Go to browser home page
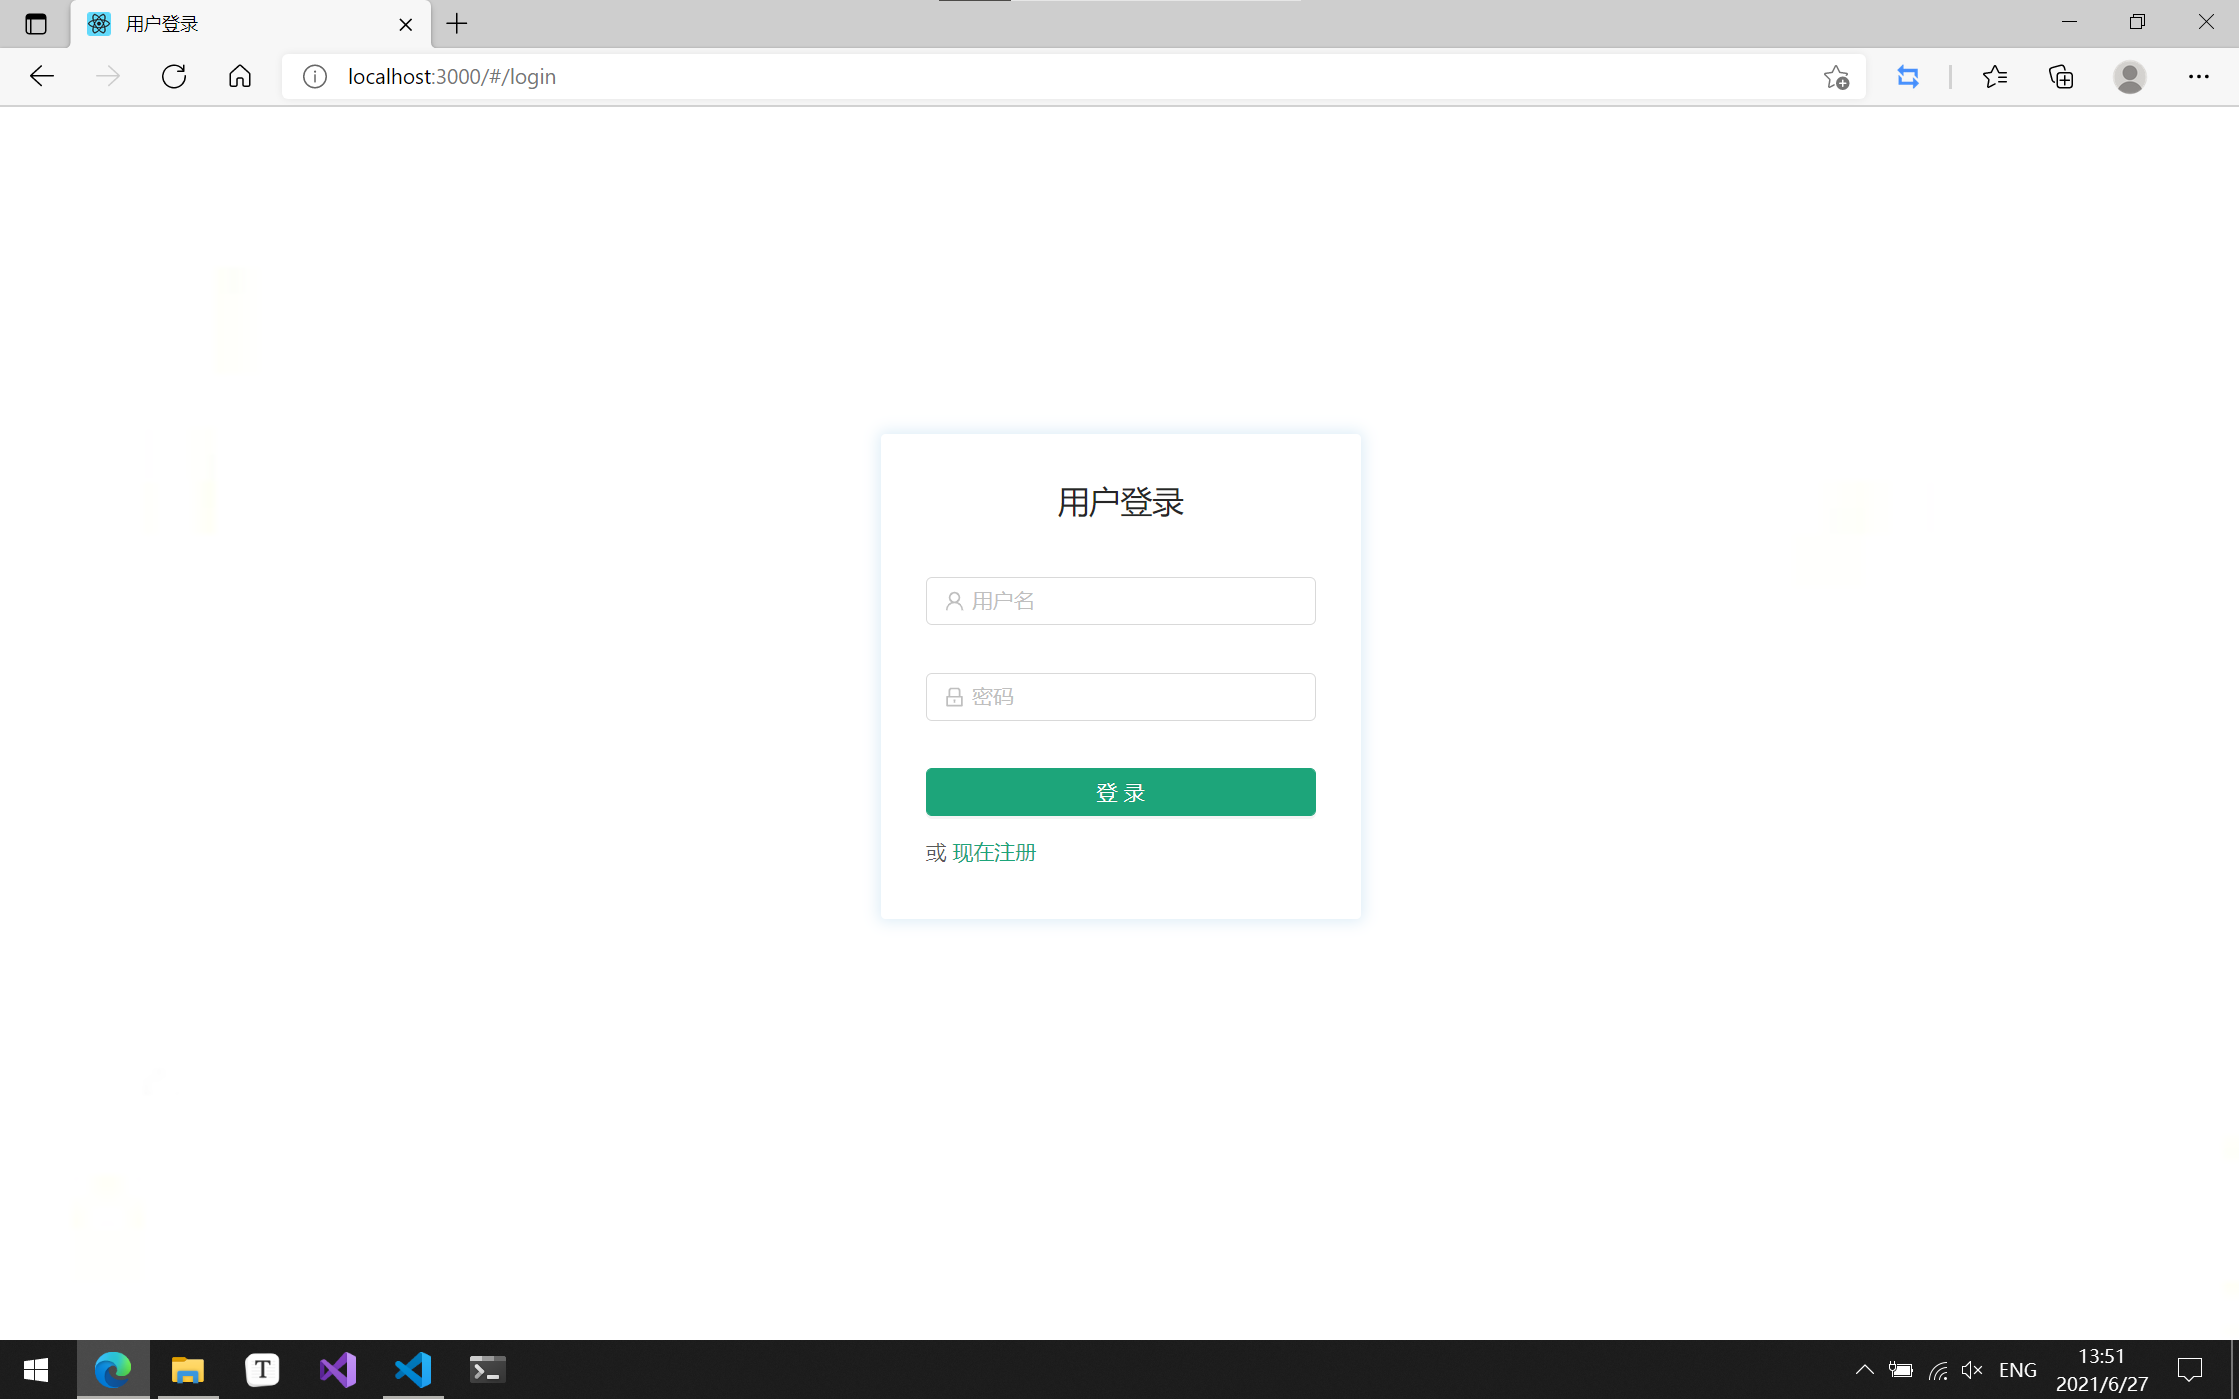Viewport: 2239px width, 1399px height. [240, 77]
